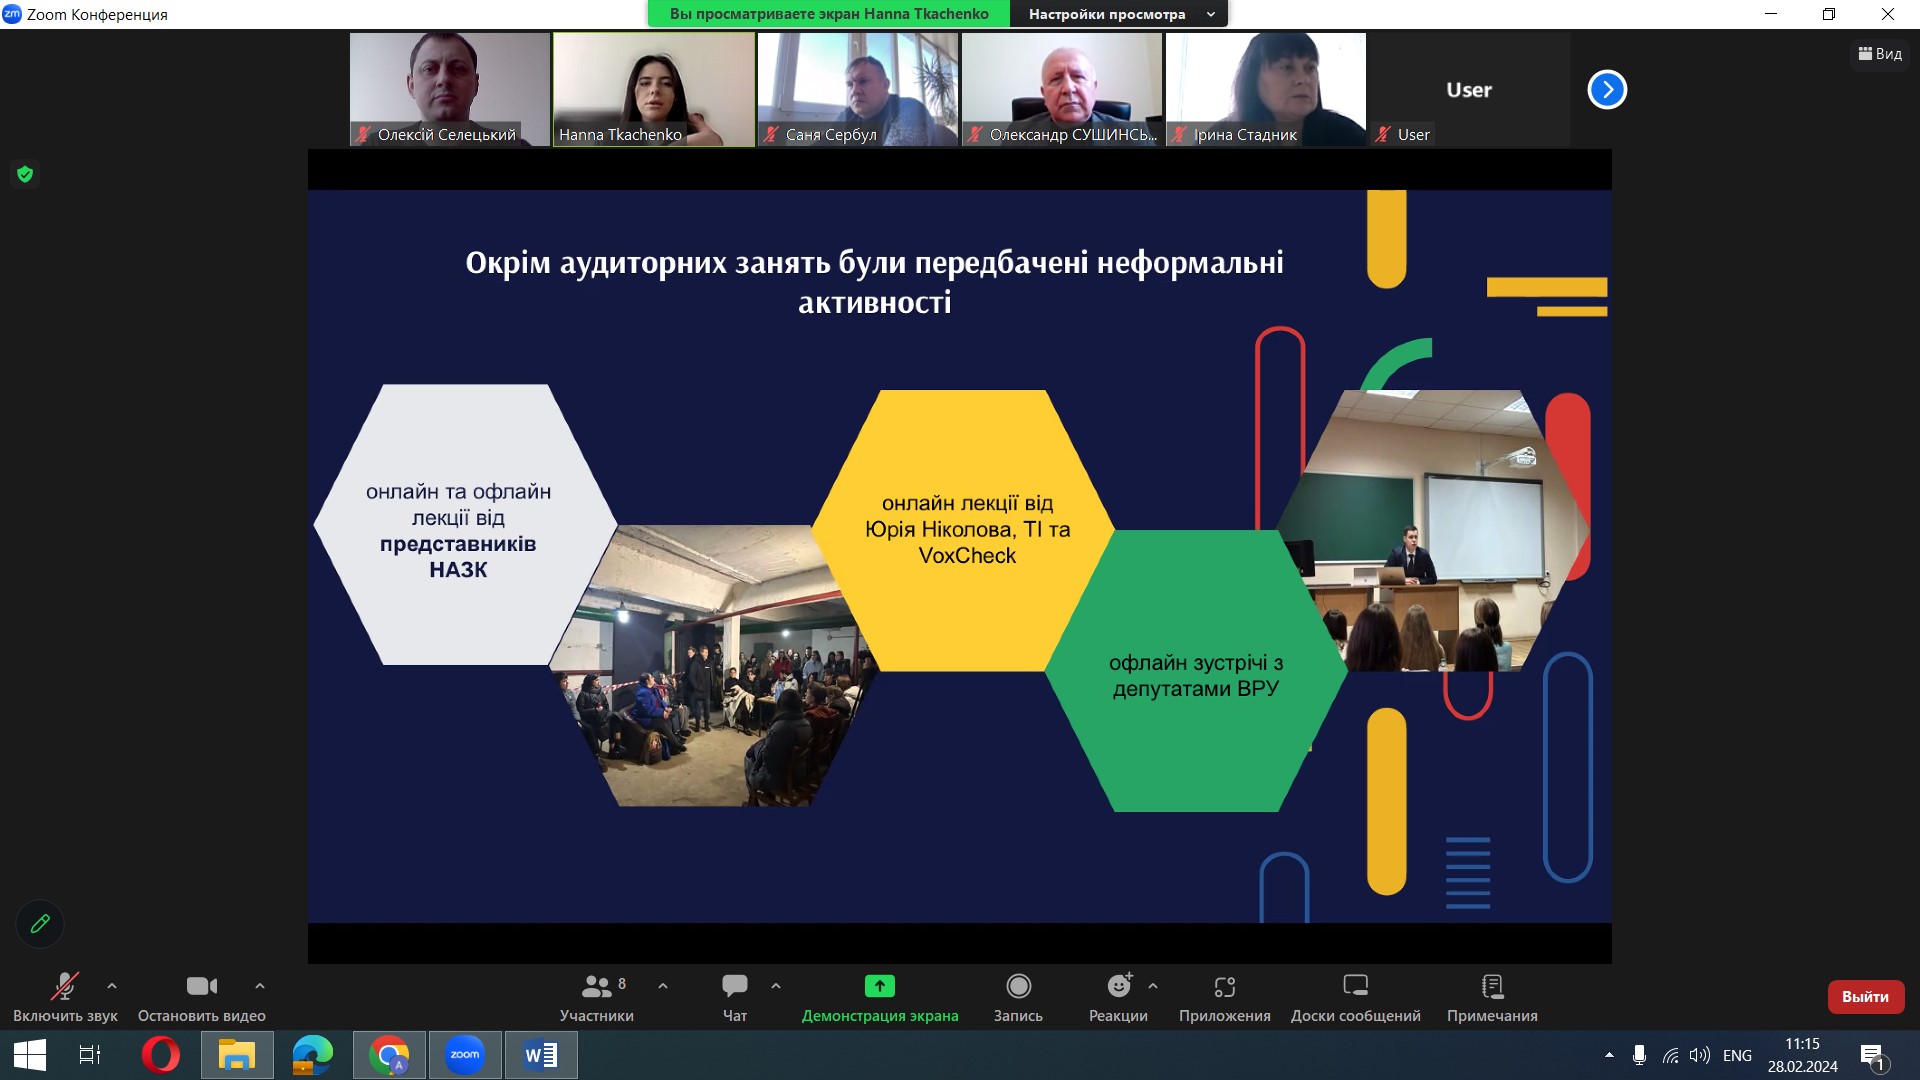Click the Record icon
1920x1080 pixels.
tap(1018, 986)
